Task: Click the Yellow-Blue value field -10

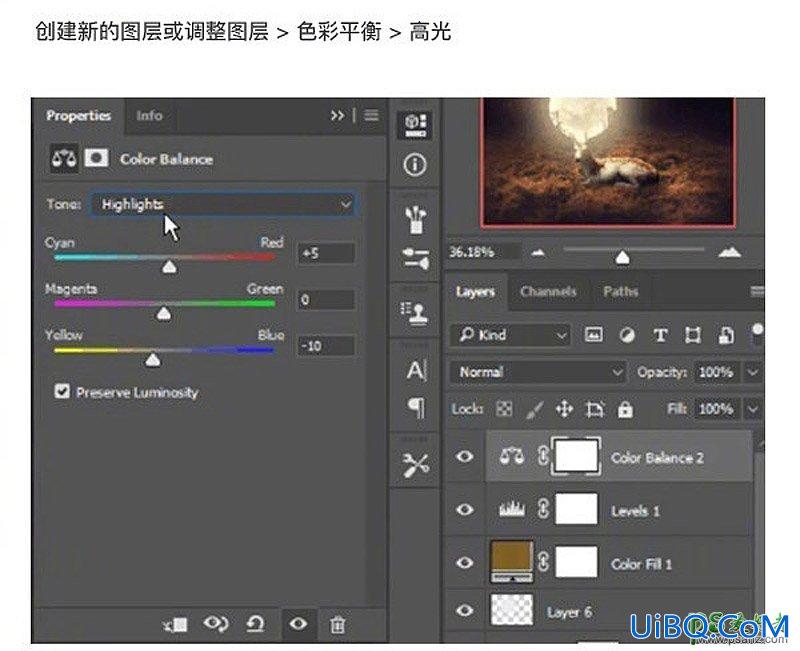Action: [326, 345]
